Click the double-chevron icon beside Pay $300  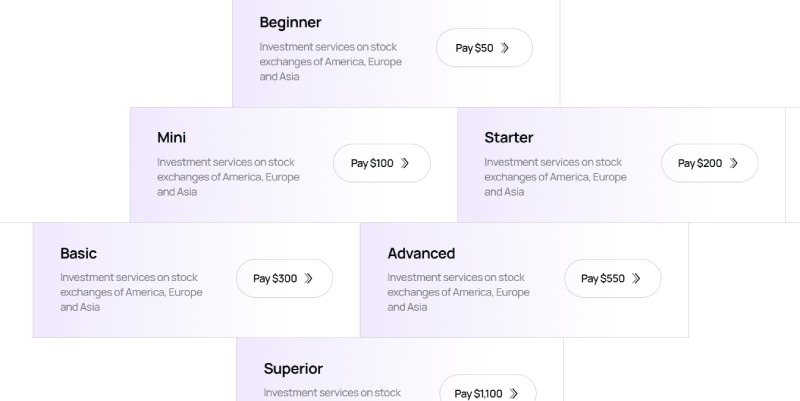[309, 279]
